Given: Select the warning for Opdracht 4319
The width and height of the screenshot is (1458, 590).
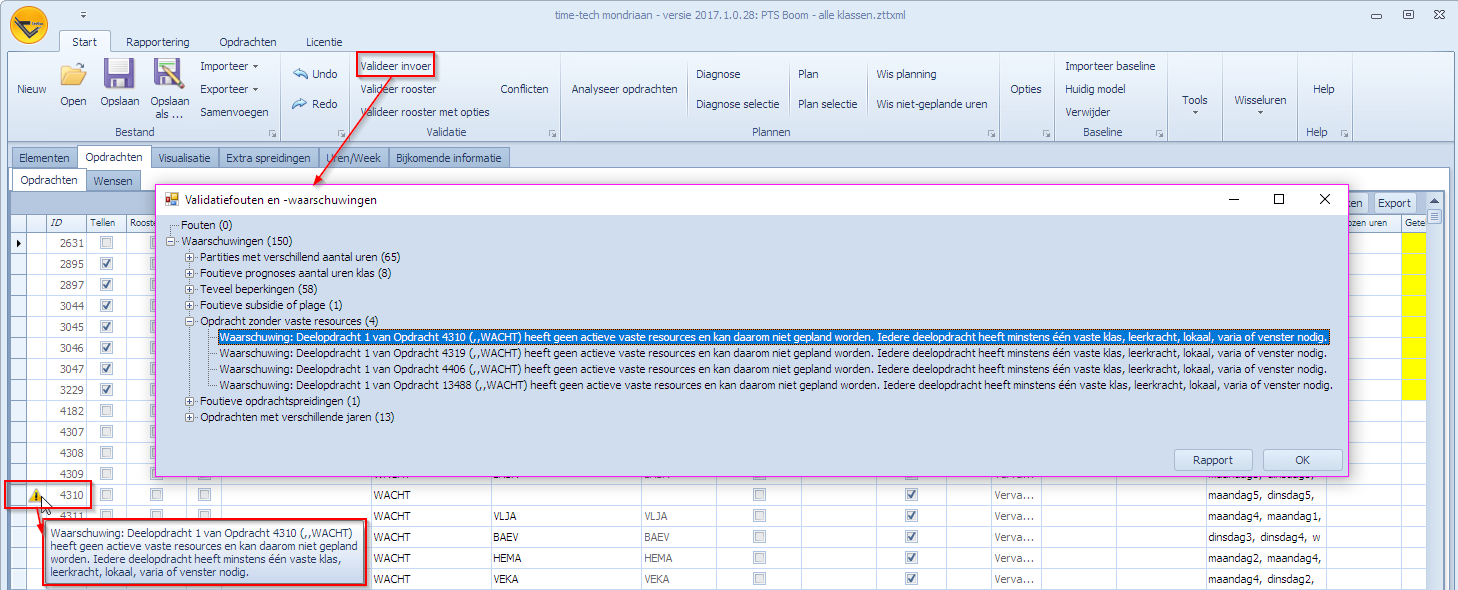Looking at the screenshot, I should (x=773, y=353).
